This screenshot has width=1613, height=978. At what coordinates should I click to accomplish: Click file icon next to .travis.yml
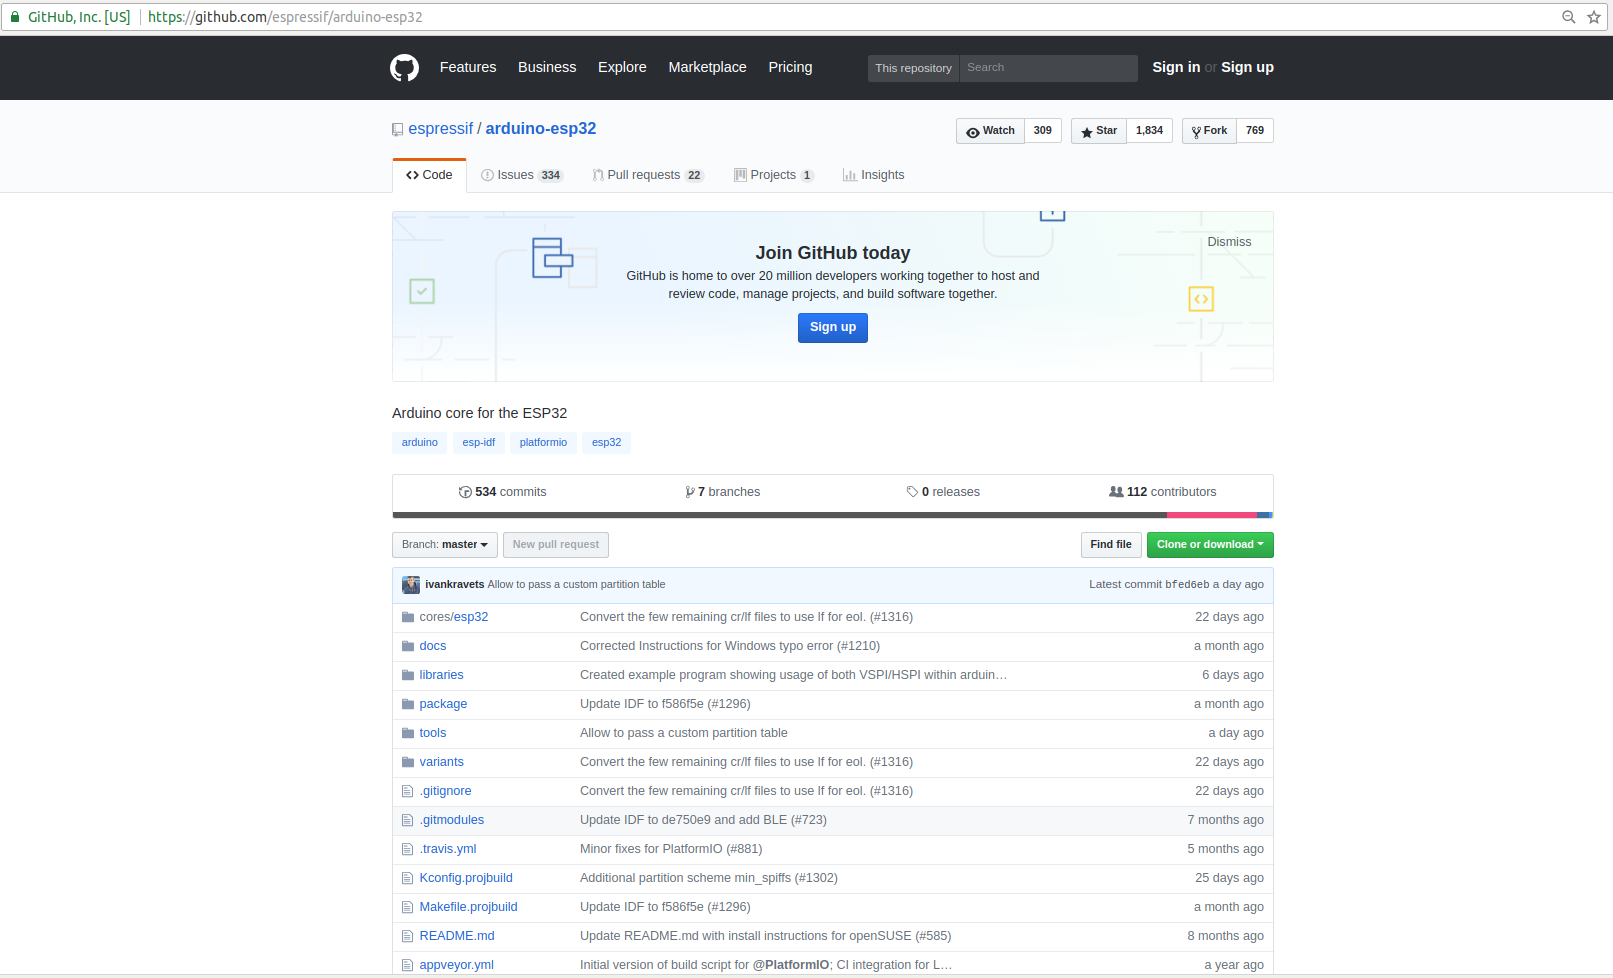coord(407,849)
